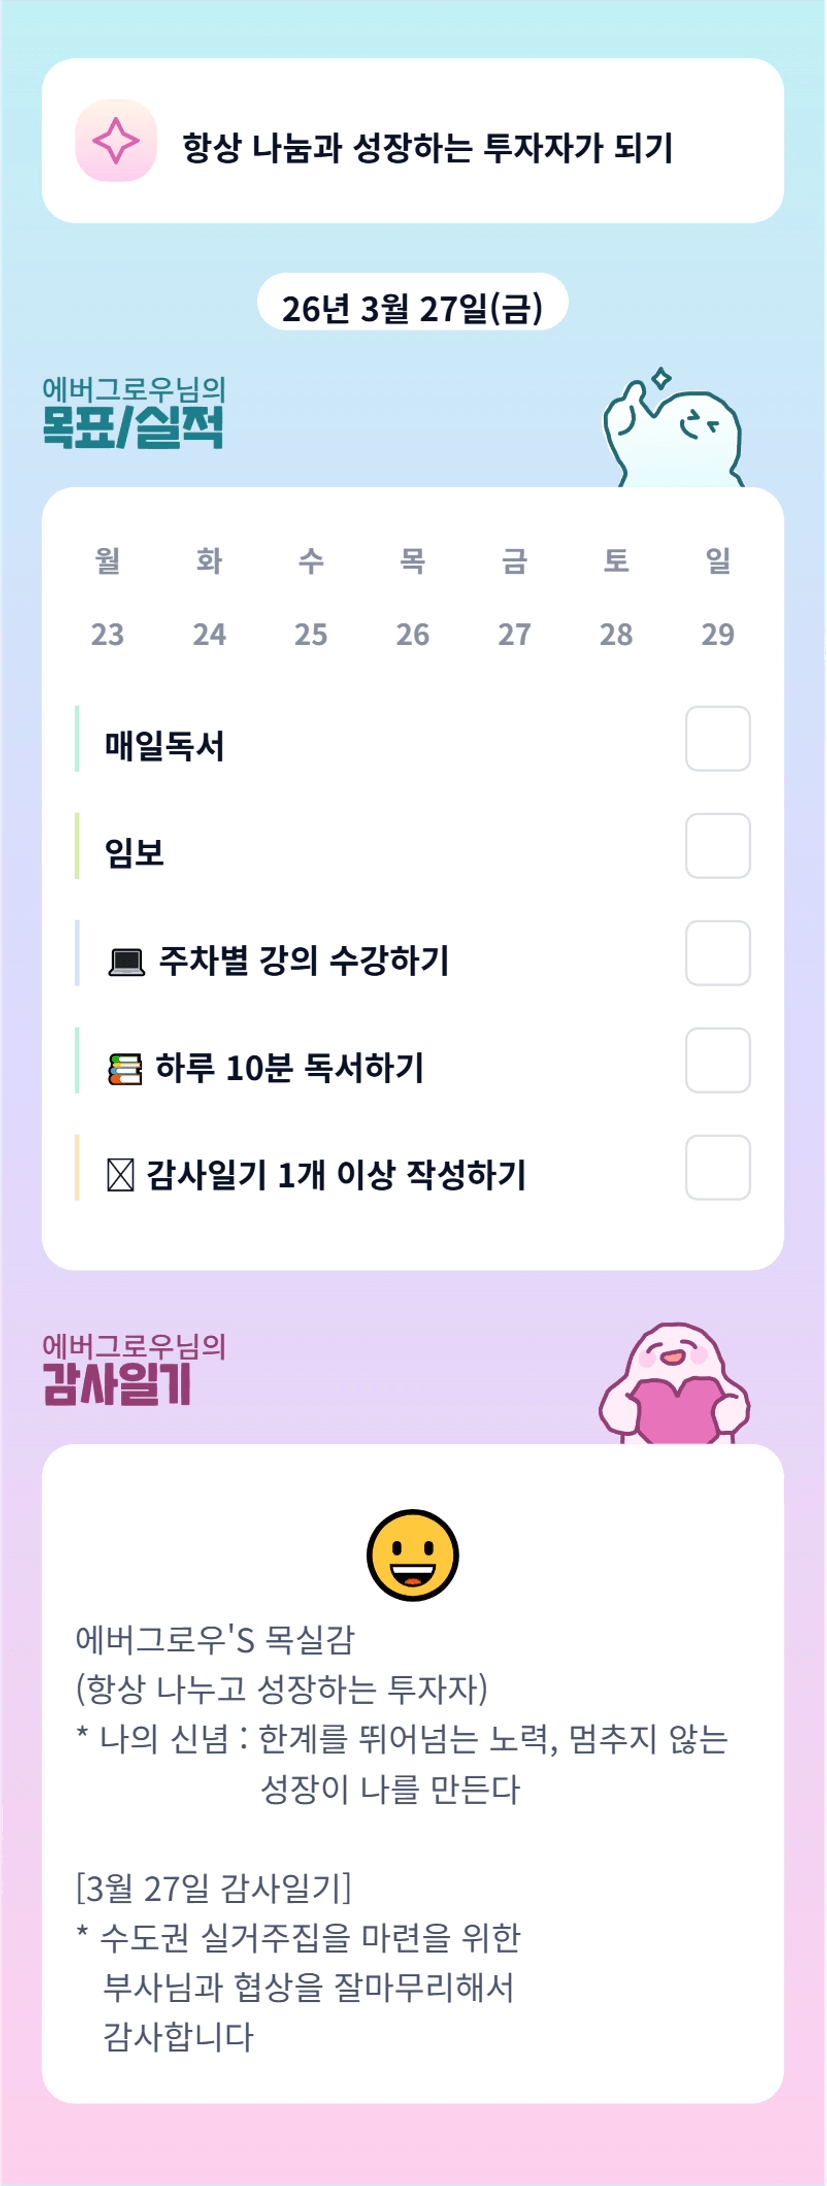827x2186 pixels.
Task: Click the smiley face emoji
Action: click(x=412, y=1555)
